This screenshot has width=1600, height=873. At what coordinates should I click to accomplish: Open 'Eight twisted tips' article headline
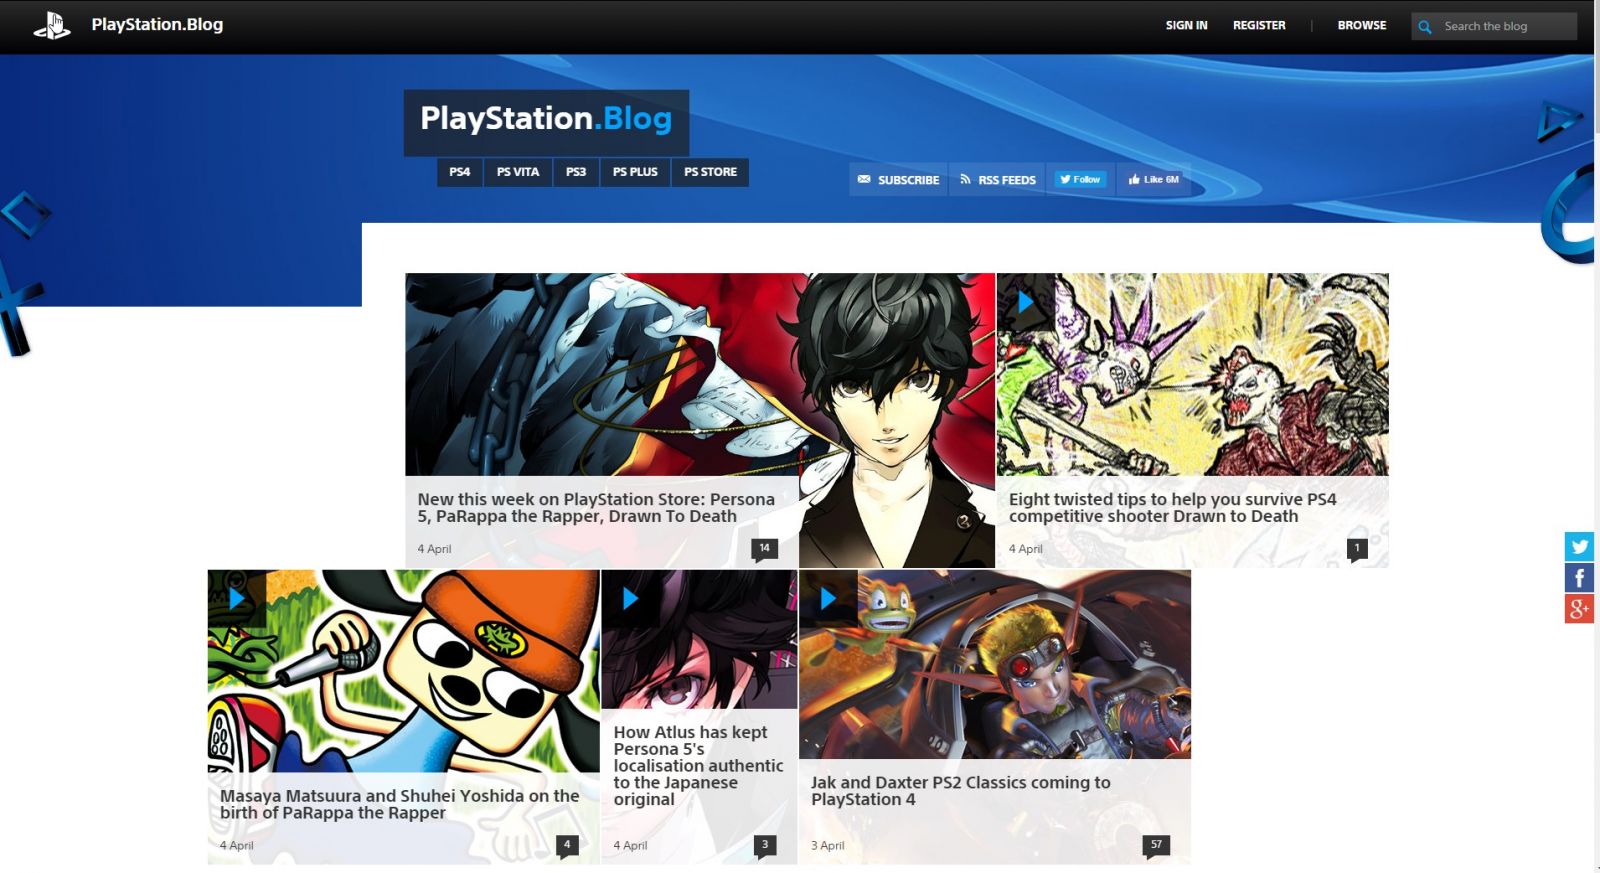(x=1172, y=508)
